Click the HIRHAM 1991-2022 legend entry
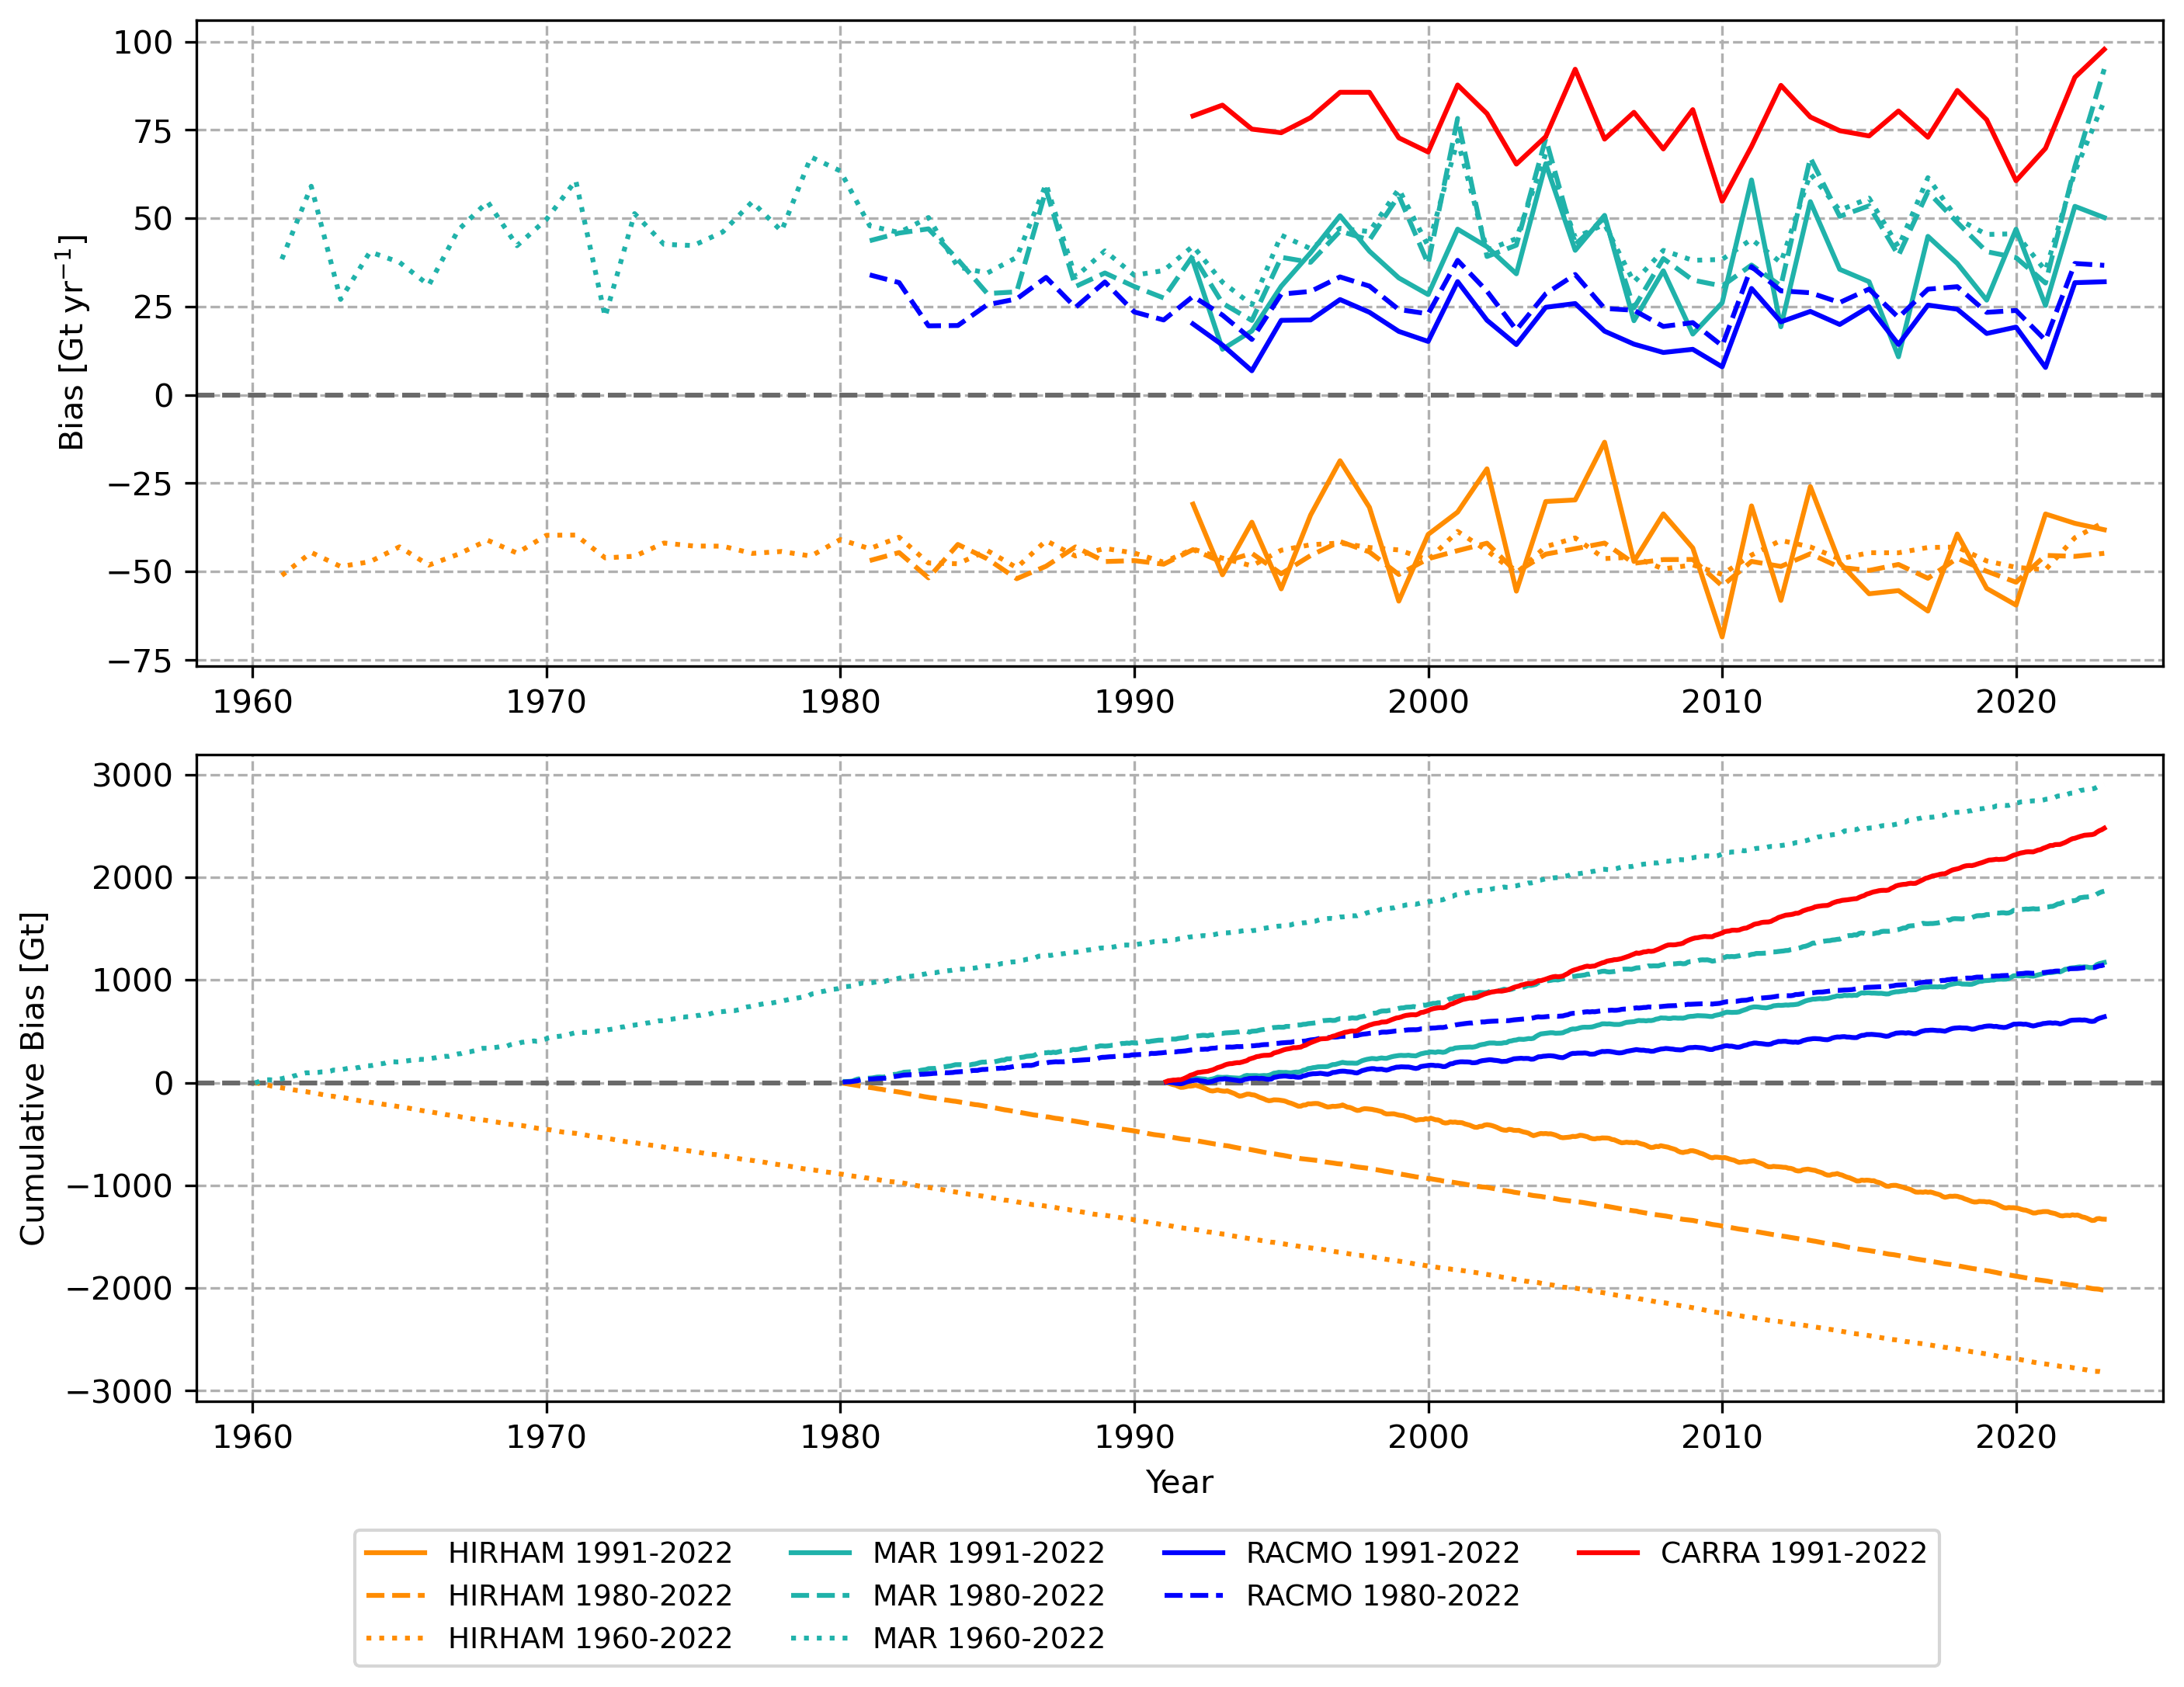The image size is (2184, 1687). [x=589, y=1553]
